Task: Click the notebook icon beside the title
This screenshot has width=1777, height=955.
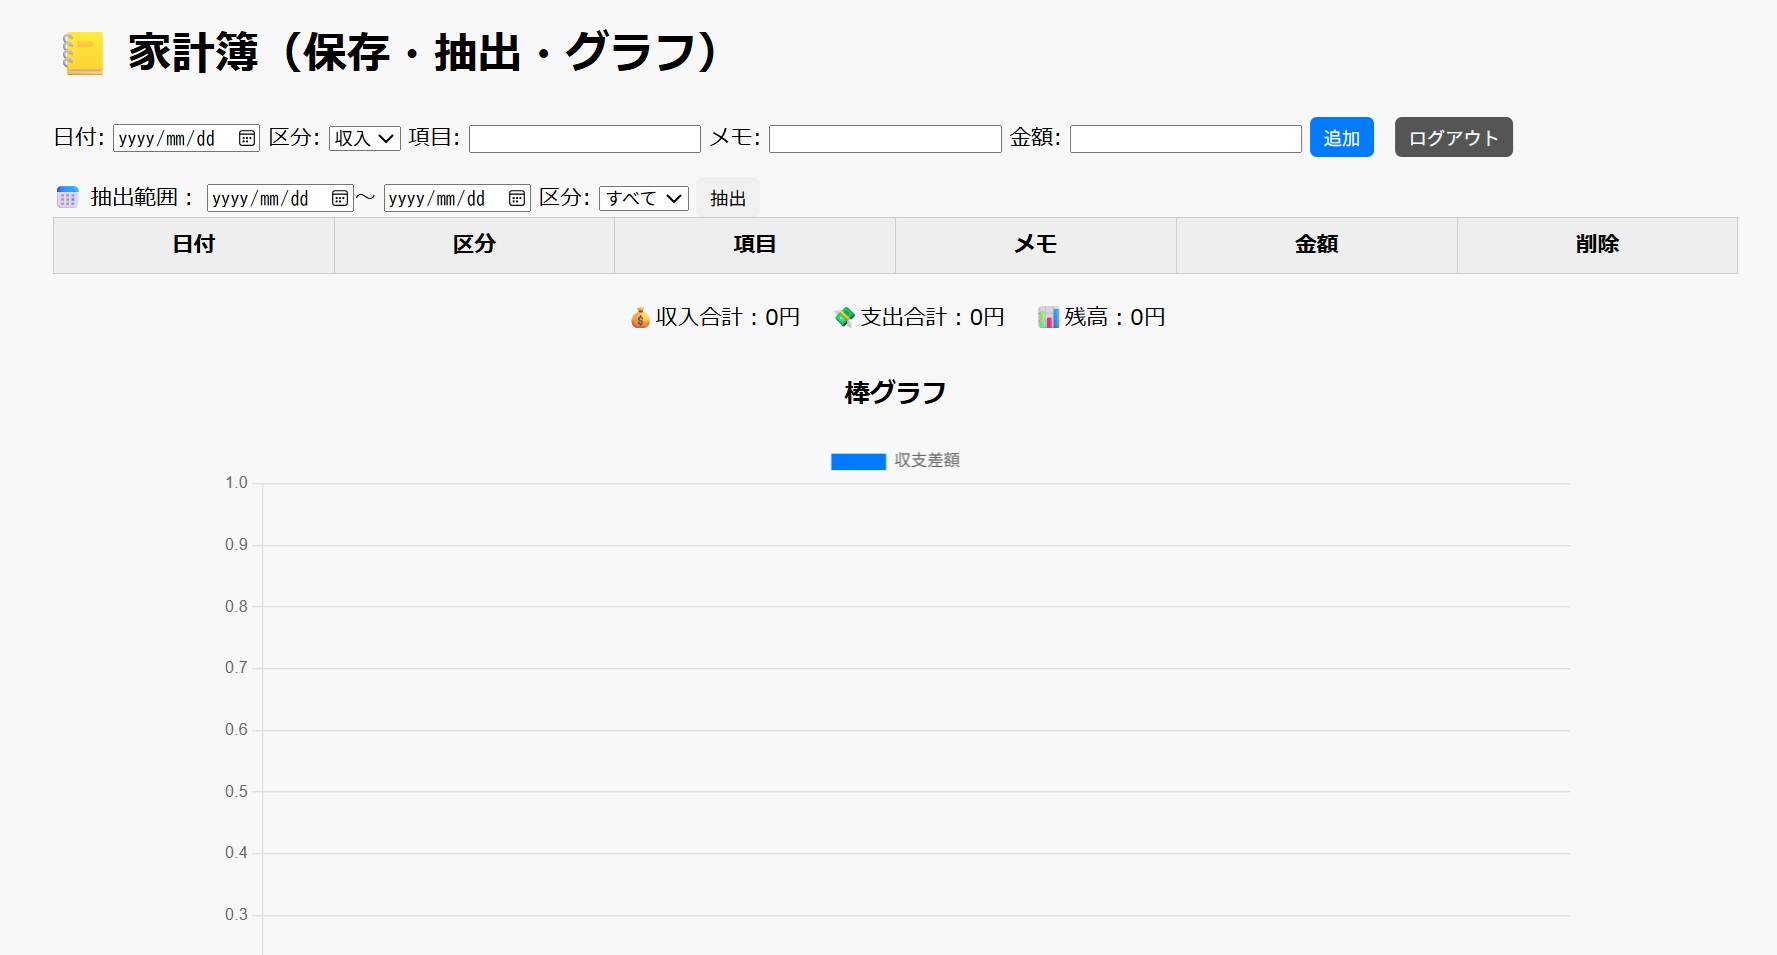Action: point(83,54)
